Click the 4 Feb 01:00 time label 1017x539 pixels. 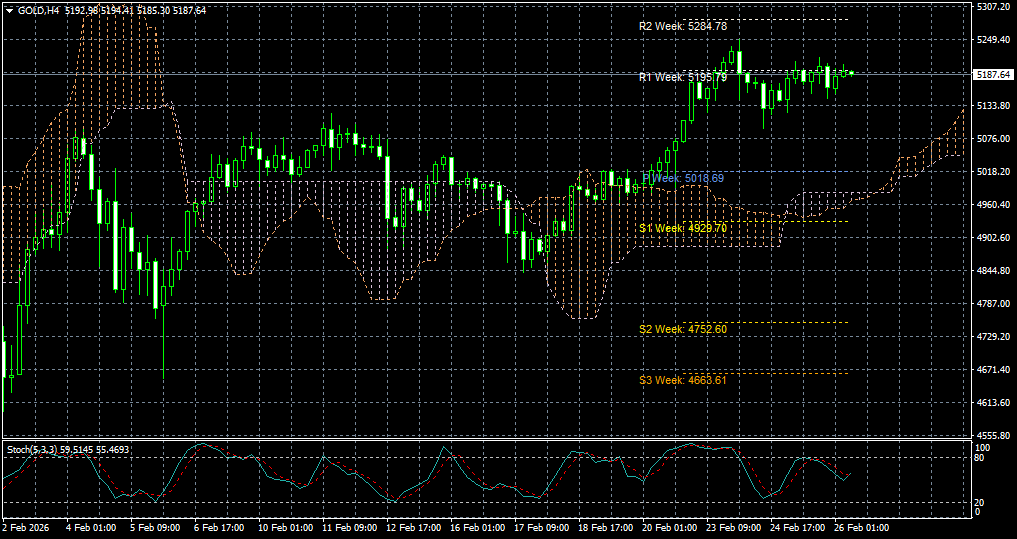click(x=91, y=528)
